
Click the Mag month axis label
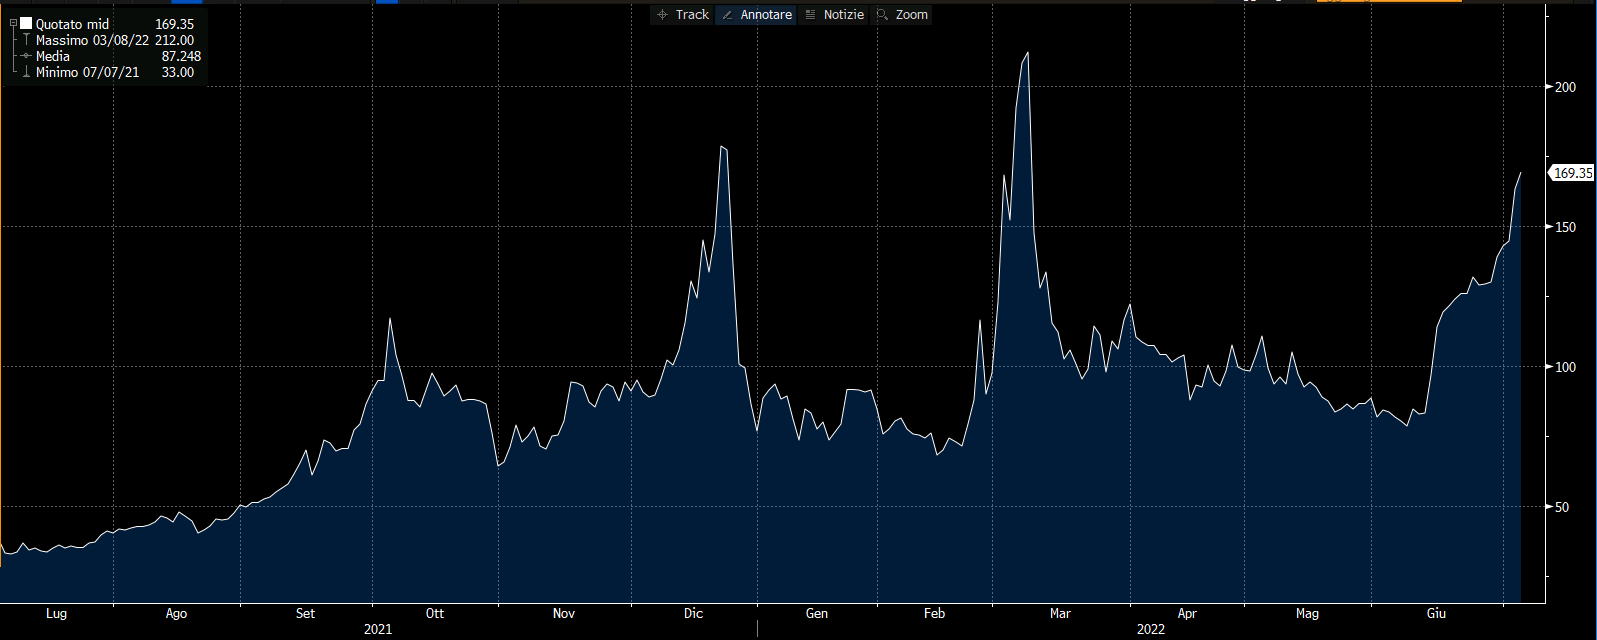1307,613
